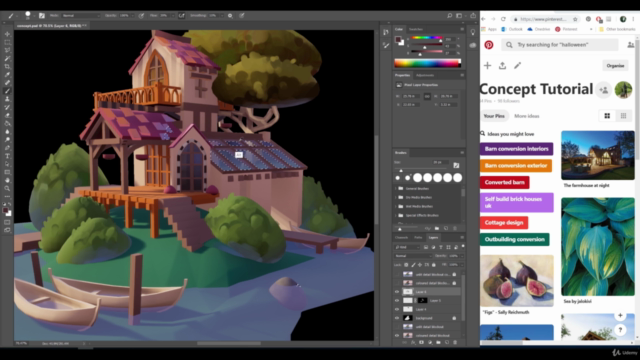Viewport: 640px width, 360px height.
Task: Click the Organise button on Pinterest
Action: [x=615, y=66]
